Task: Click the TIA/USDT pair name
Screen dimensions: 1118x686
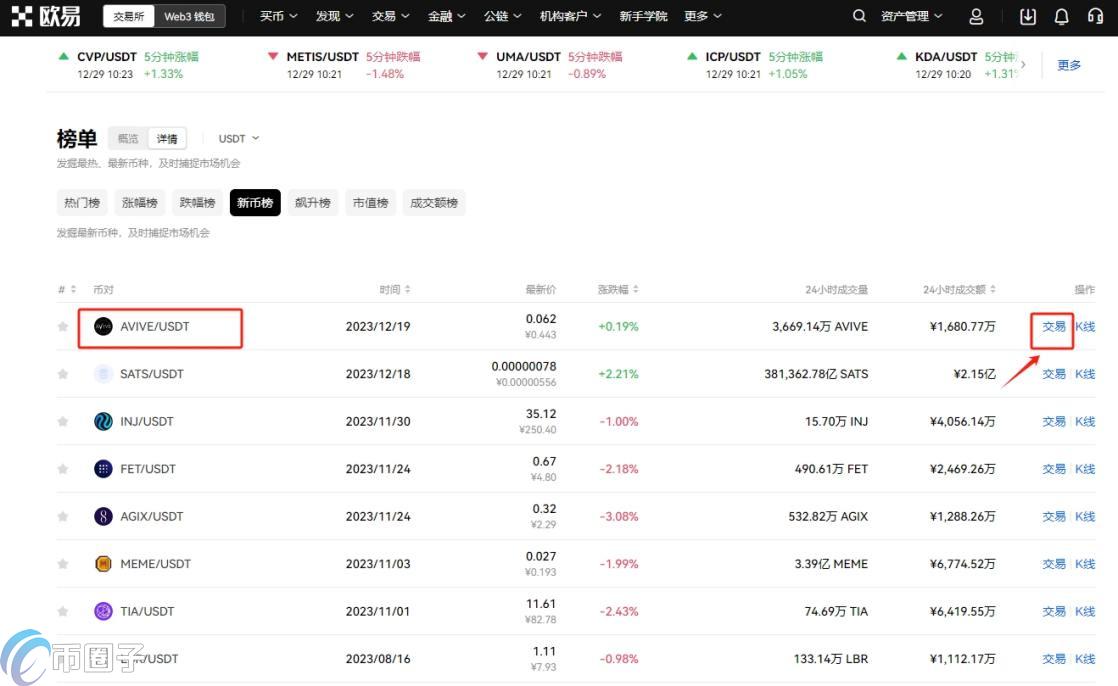Action: [x=147, y=611]
